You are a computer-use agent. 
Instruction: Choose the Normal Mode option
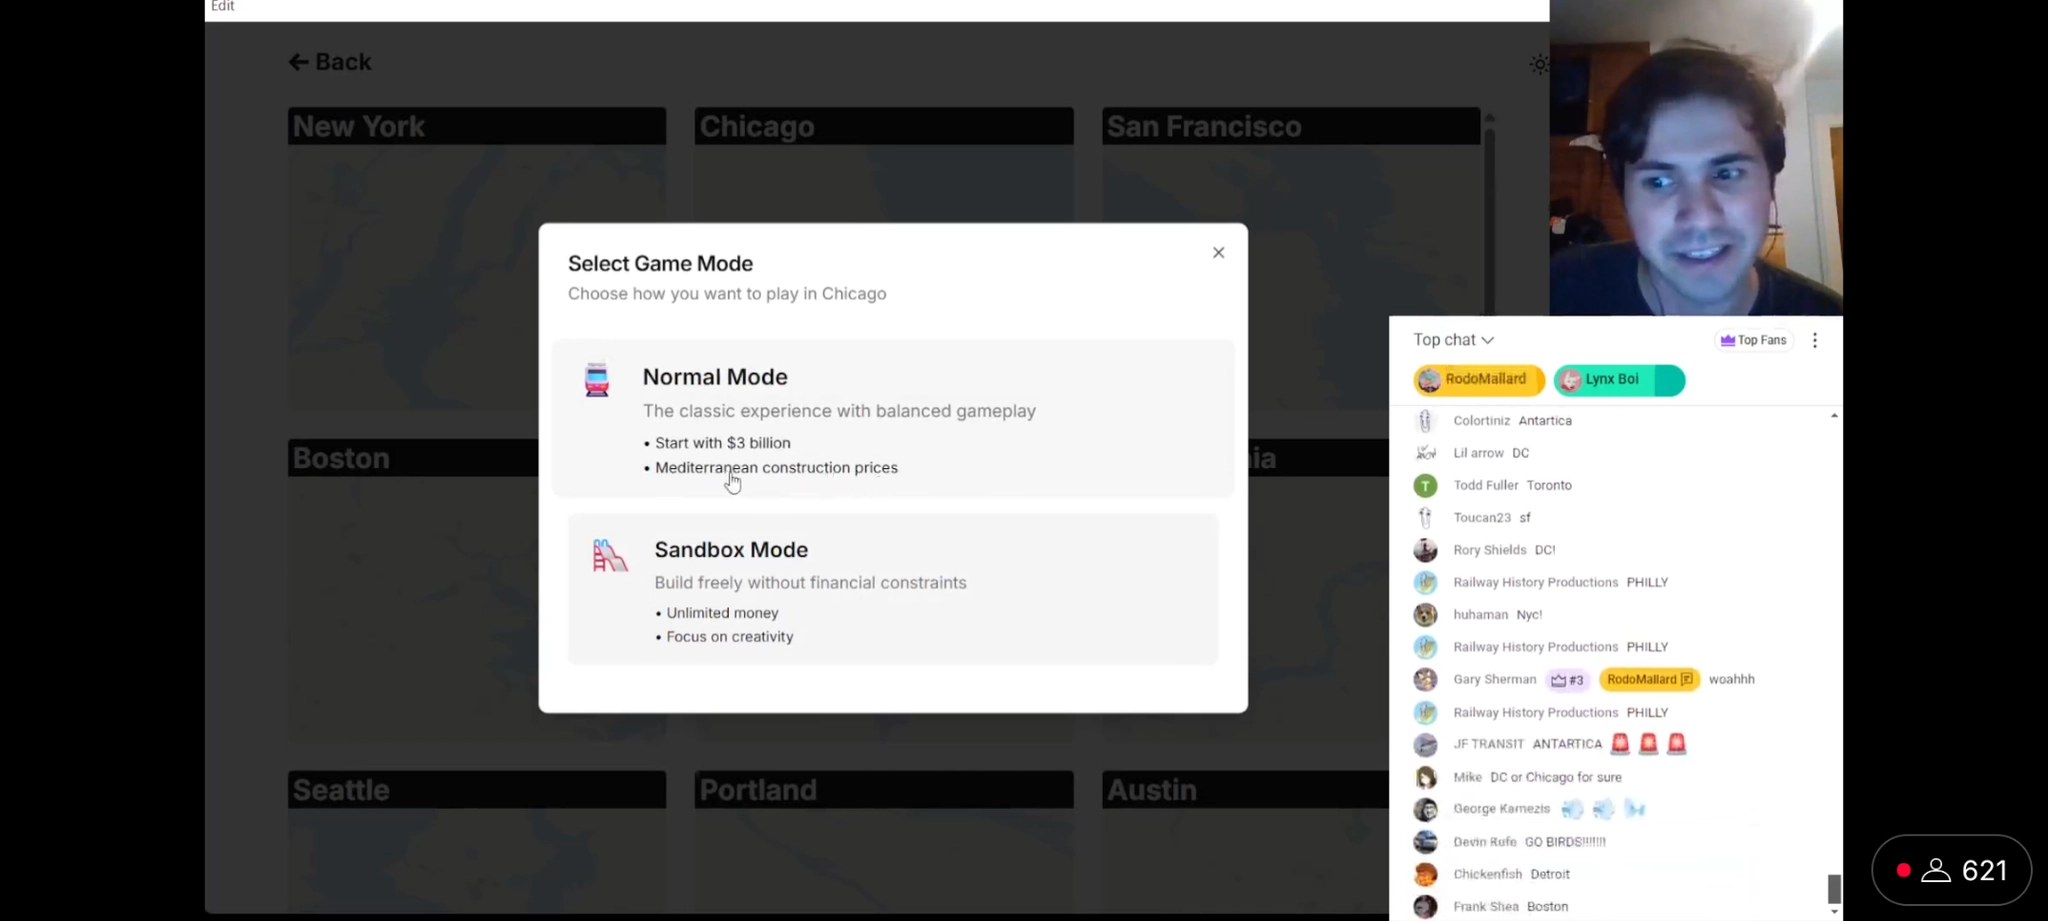(x=892, y=419)
